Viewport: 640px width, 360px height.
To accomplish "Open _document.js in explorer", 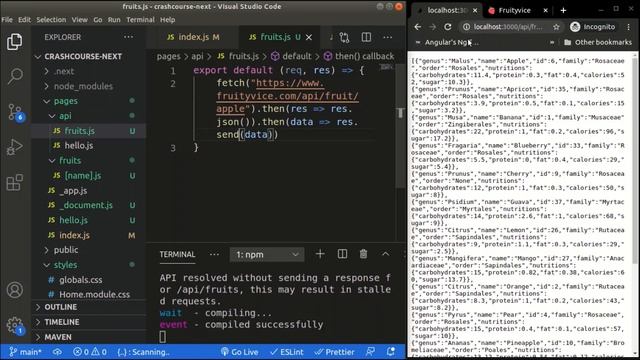I will click(x=89, y=205).
